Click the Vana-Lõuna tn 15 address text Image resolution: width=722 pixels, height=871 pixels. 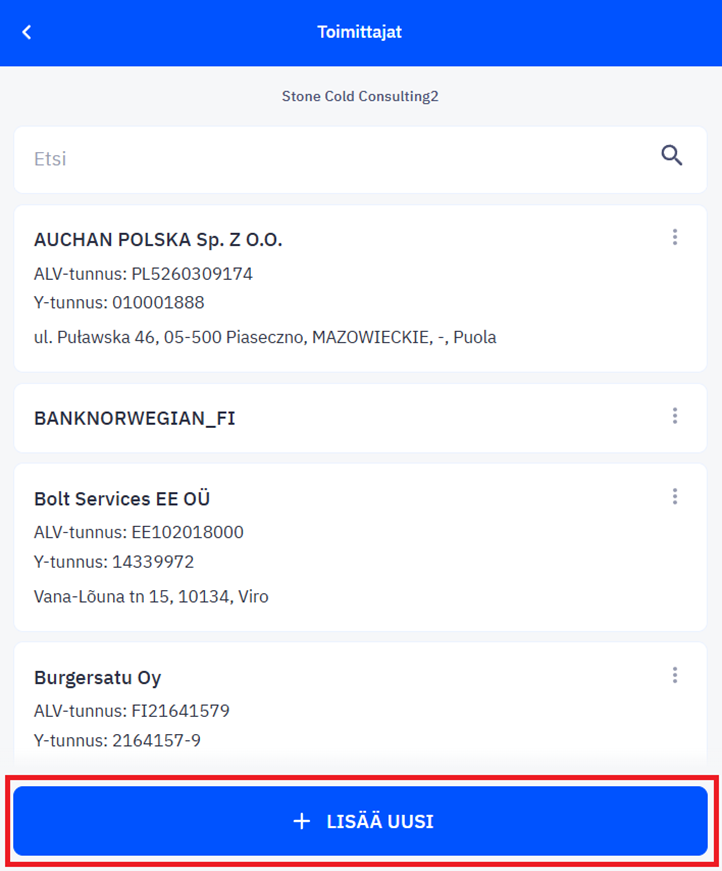151,597
